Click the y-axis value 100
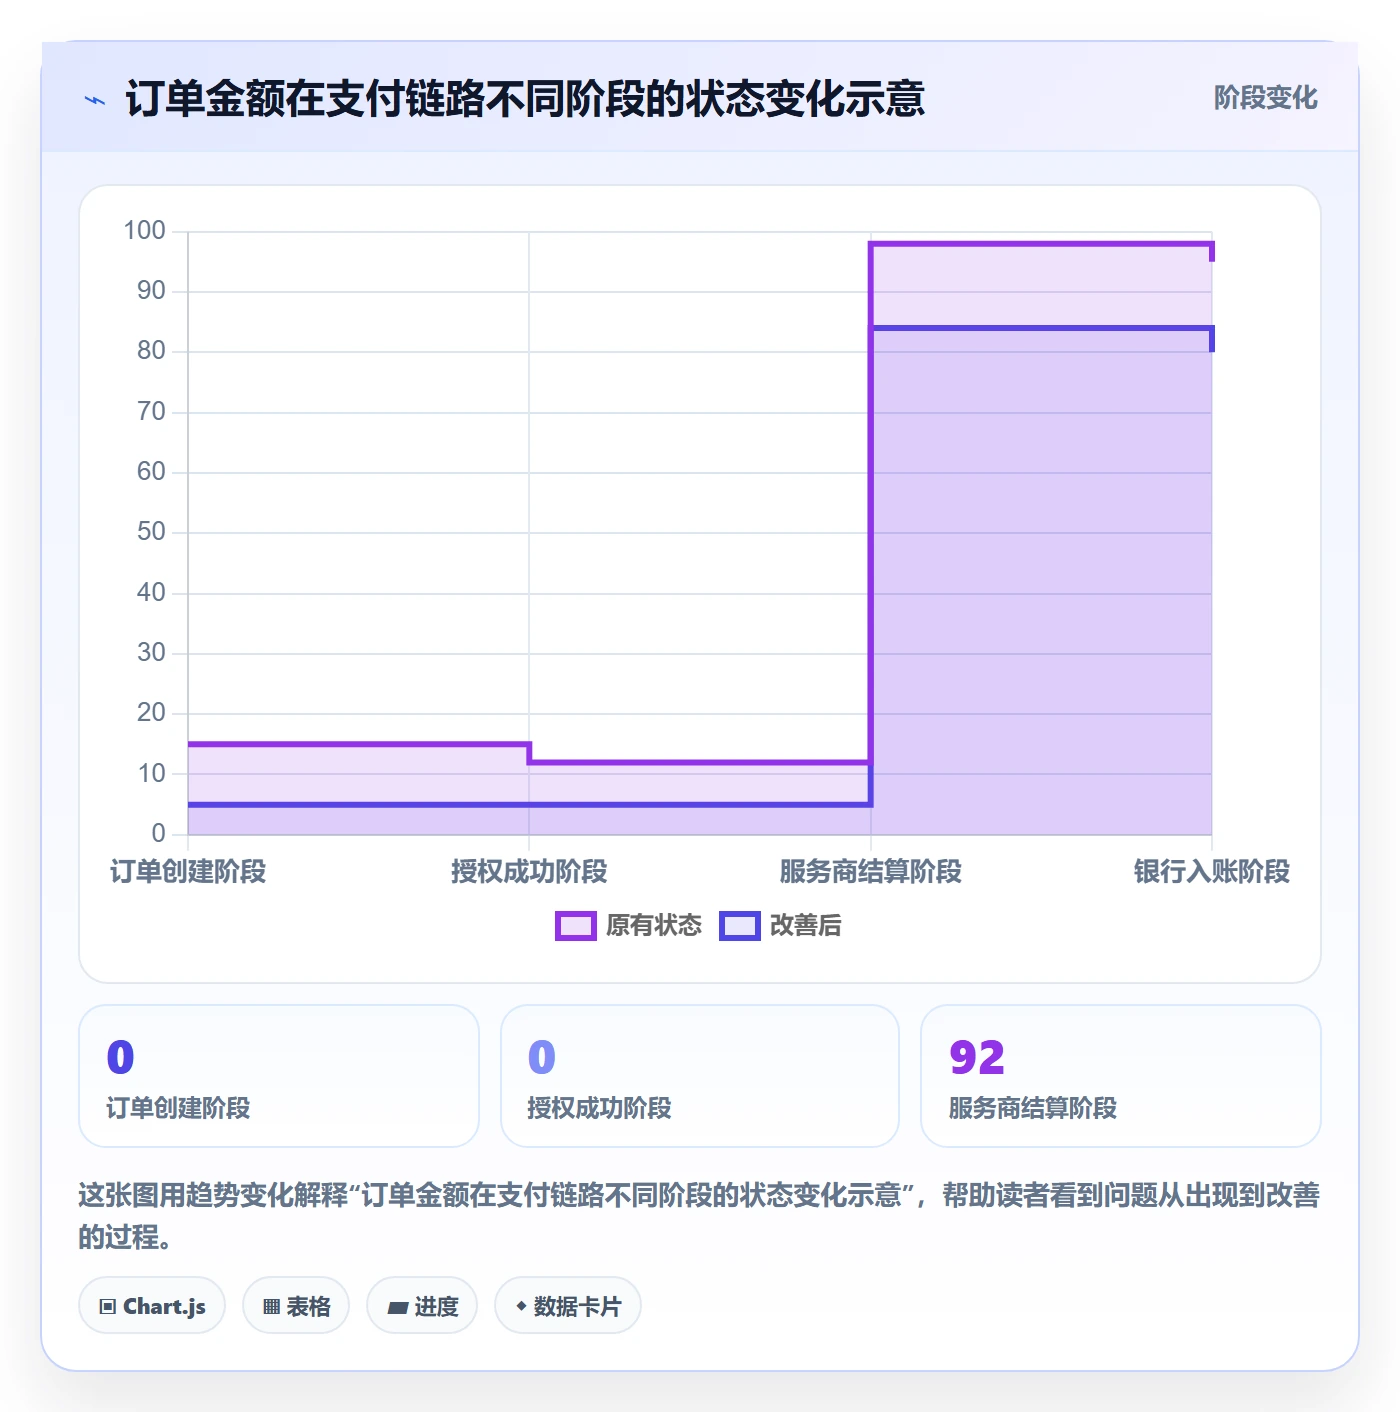 tap(144, 230)
